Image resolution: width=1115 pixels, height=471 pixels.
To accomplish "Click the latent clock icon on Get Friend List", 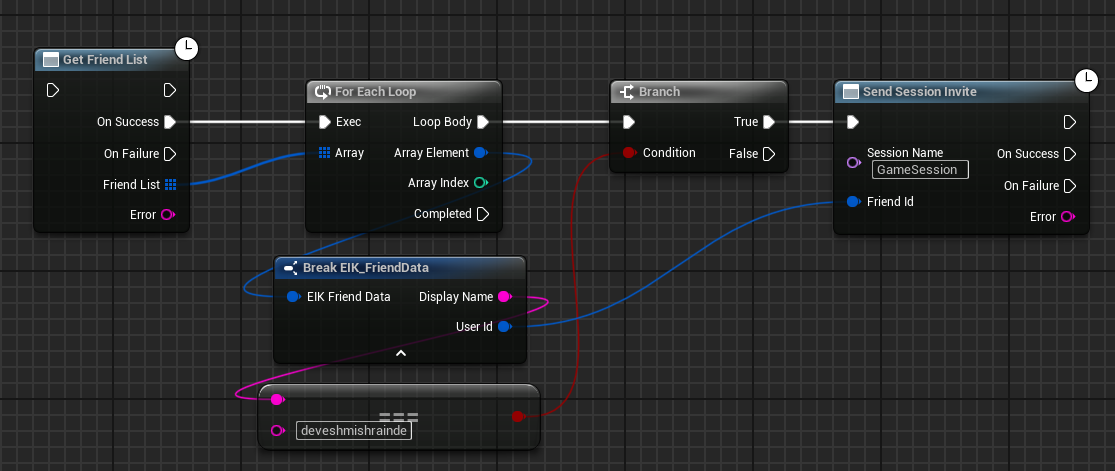I will (x=186, y=47).
